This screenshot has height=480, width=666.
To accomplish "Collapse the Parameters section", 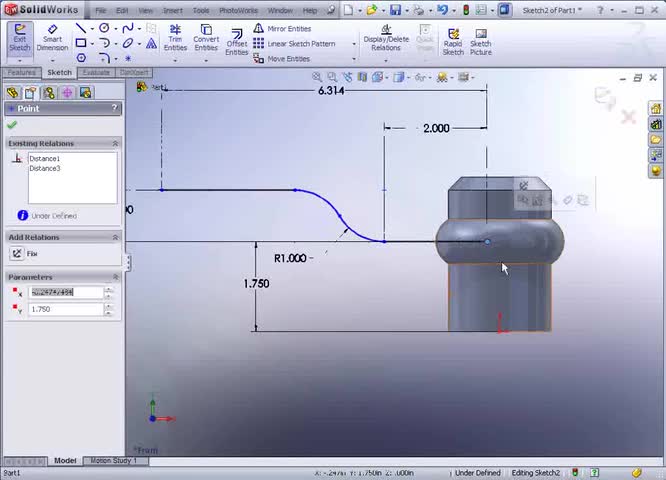I will pos(115,277).
